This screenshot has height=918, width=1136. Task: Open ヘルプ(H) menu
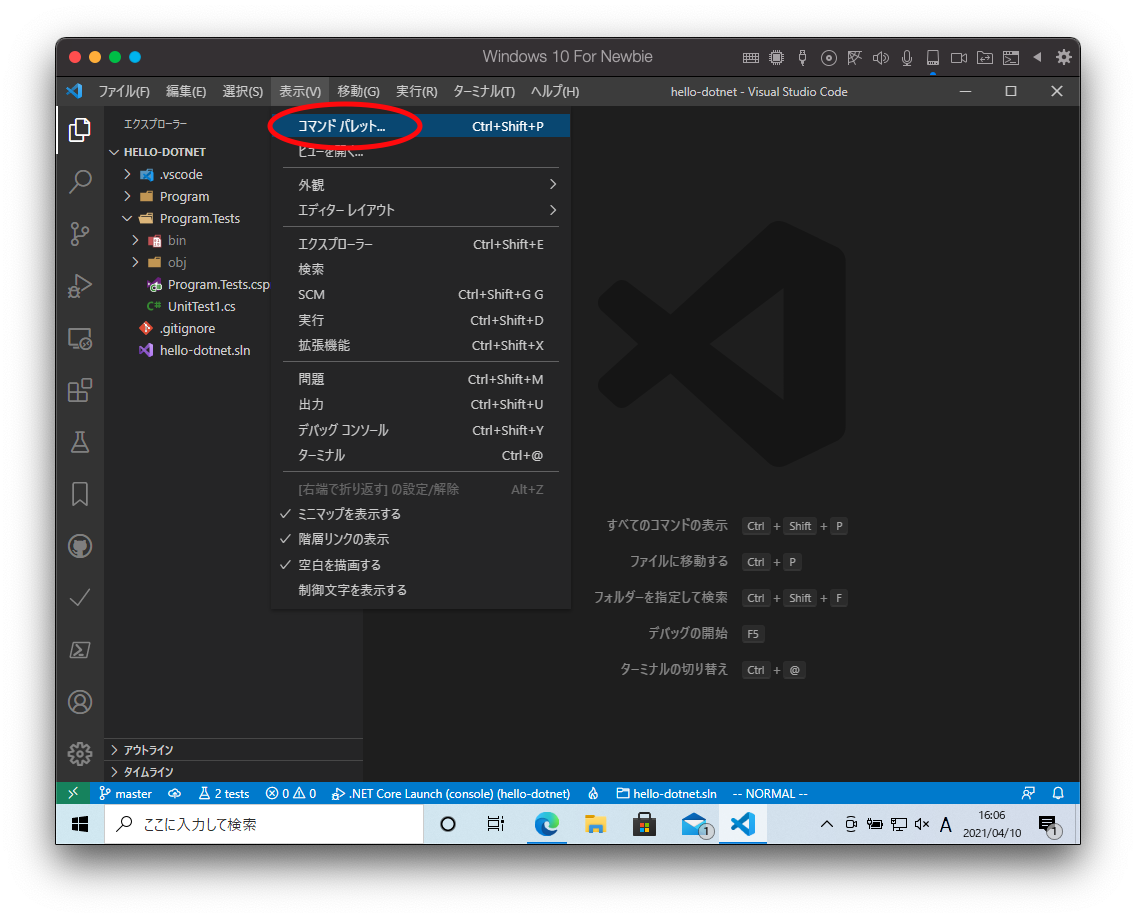[x=555, y=91]
